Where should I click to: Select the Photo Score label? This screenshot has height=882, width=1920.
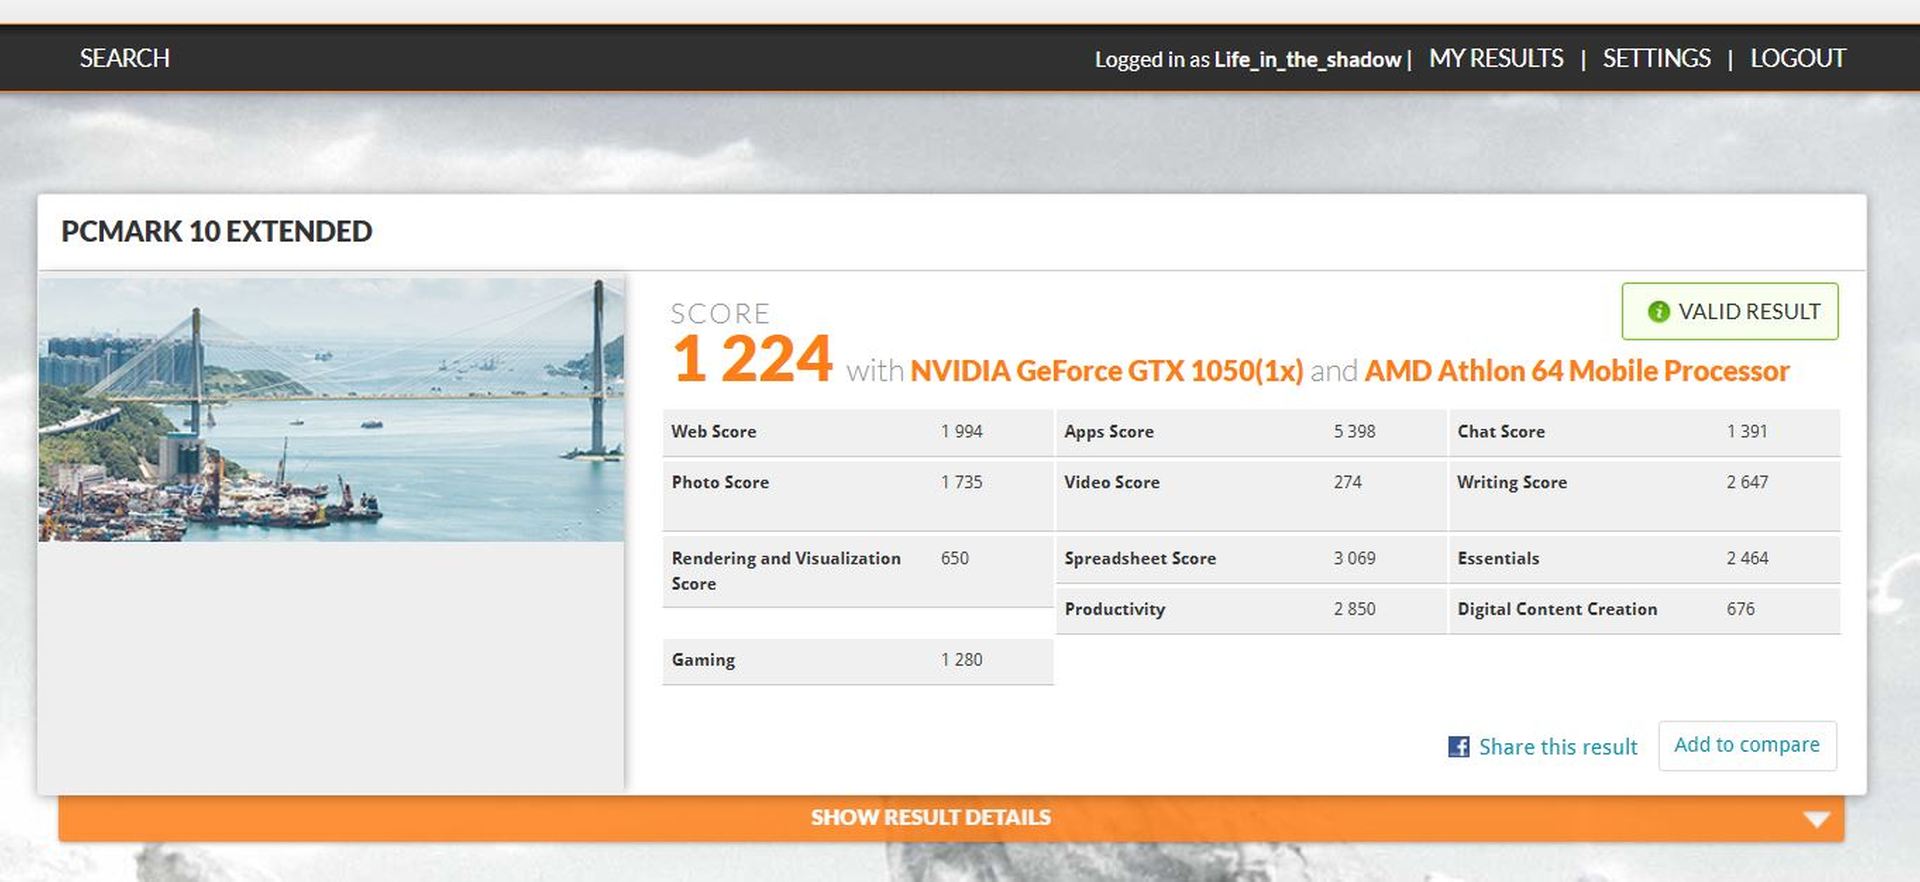click(720, 482)
